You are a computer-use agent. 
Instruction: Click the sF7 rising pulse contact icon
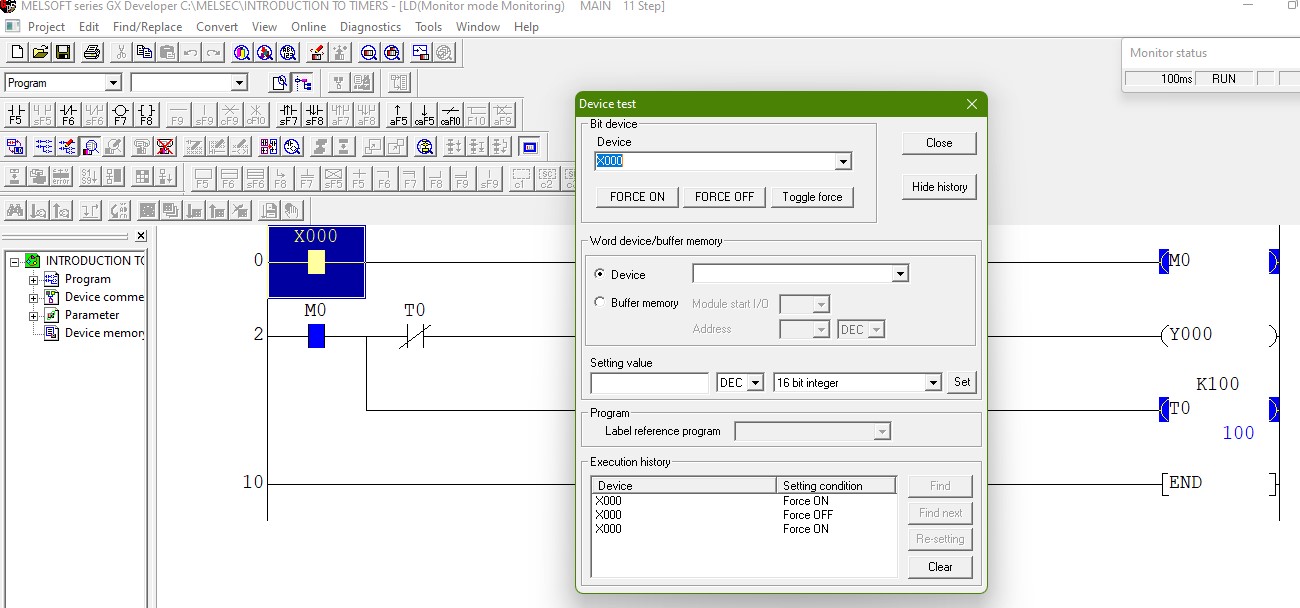coord(288,114)
